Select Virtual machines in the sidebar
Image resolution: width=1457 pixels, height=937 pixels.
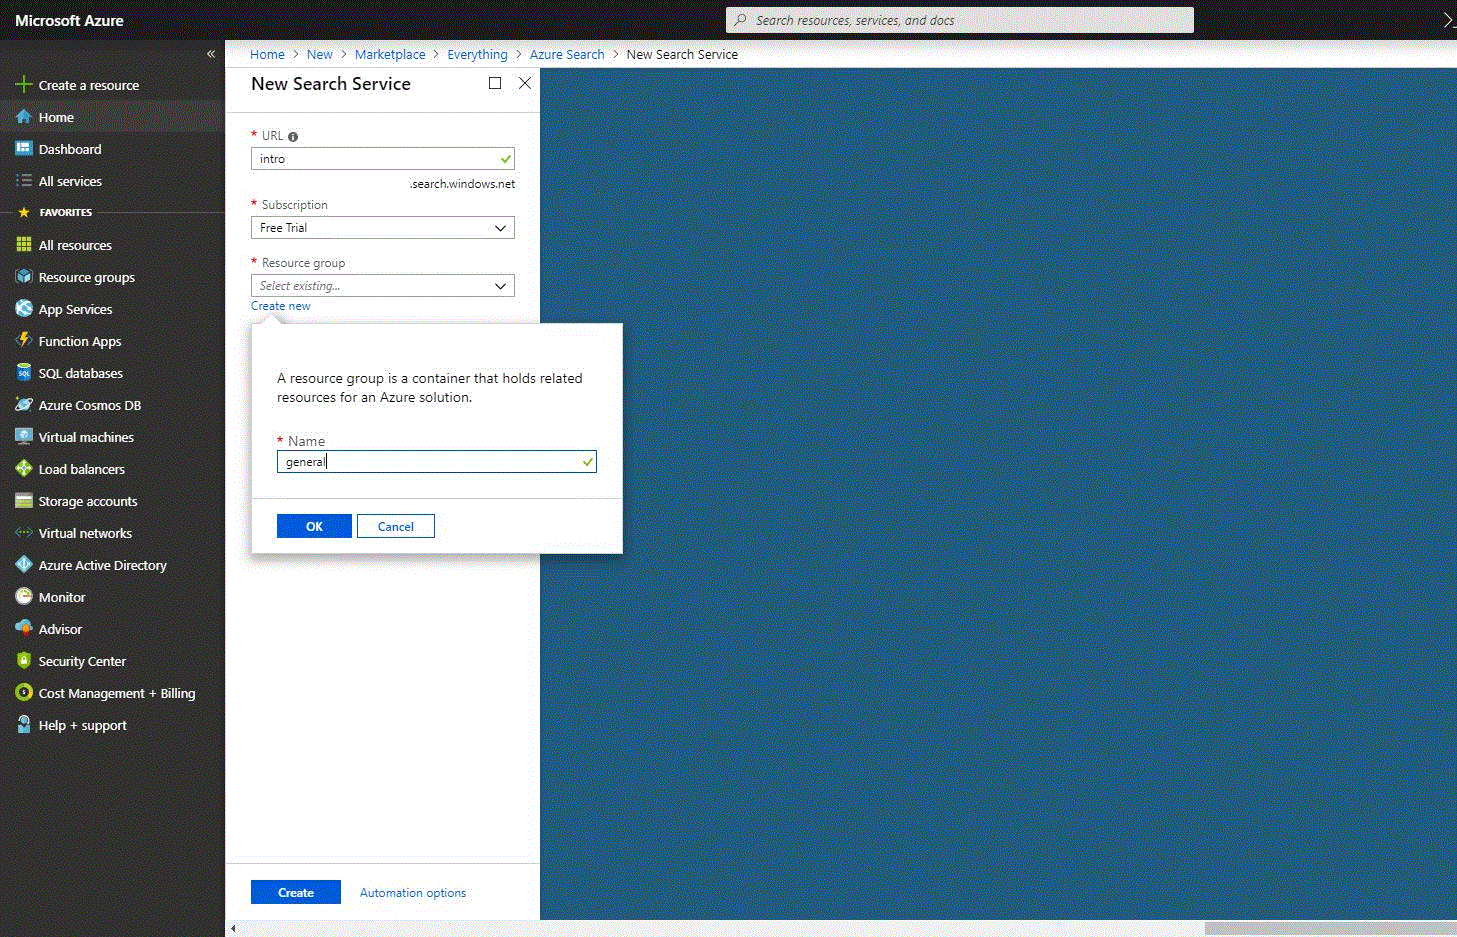(x=112, y=437)
